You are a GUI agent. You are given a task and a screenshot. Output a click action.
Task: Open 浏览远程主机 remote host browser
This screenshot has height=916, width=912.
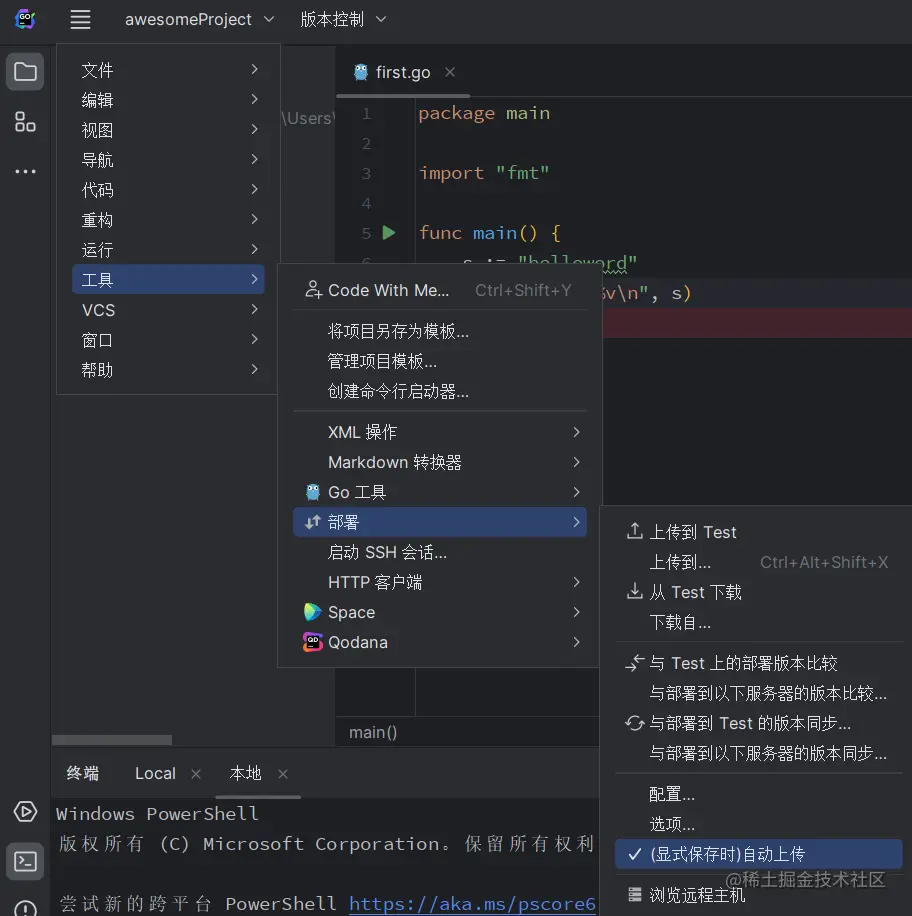click(x=758, y=895)
